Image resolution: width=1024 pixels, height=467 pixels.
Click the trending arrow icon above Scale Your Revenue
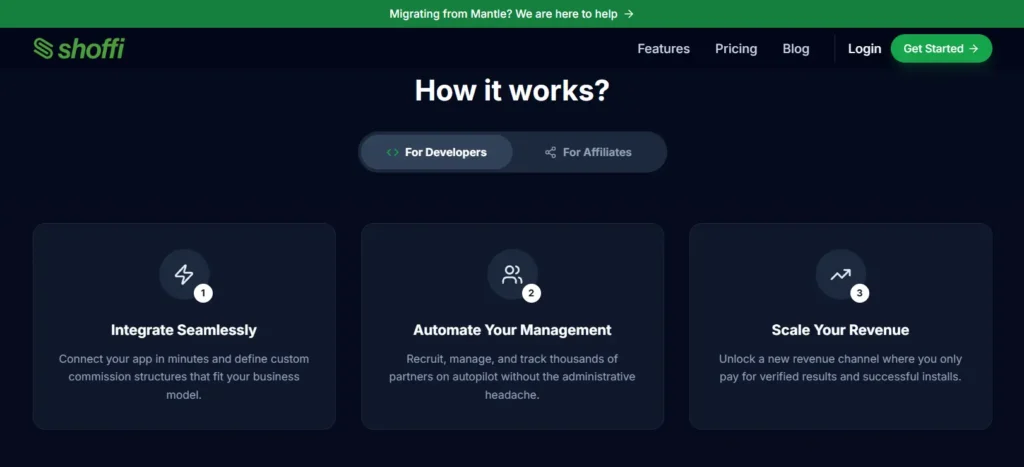840,274
